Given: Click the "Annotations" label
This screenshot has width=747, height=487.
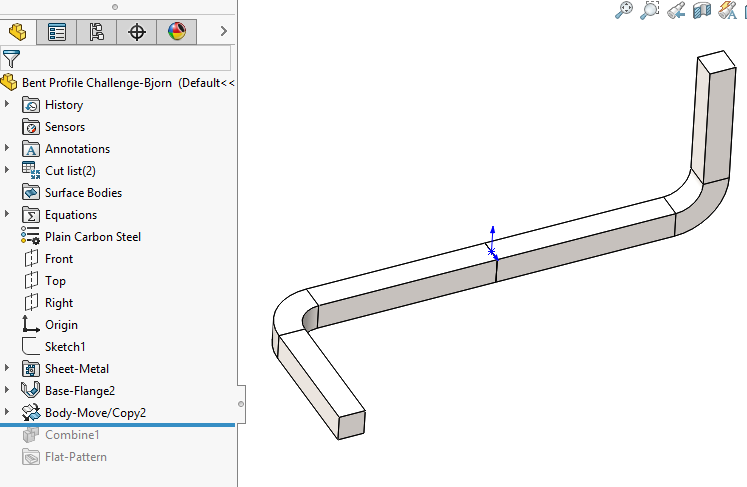Looking at the screenshot, I should point(78,149).
